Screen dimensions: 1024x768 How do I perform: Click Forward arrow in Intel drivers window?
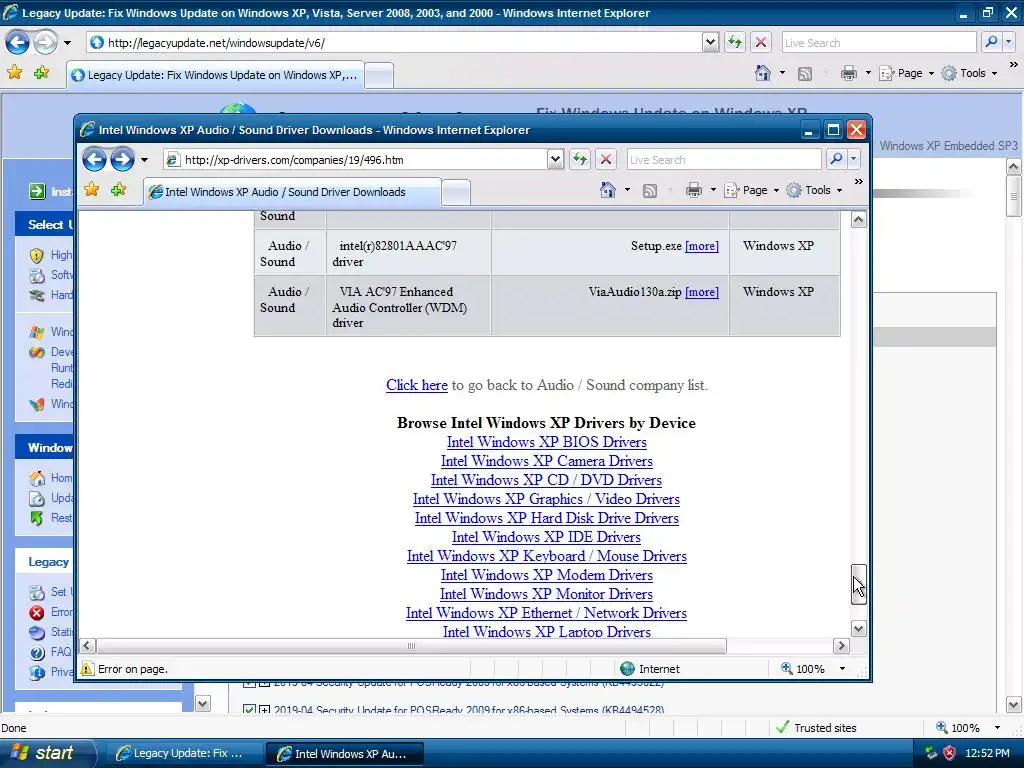coord(122,159)
